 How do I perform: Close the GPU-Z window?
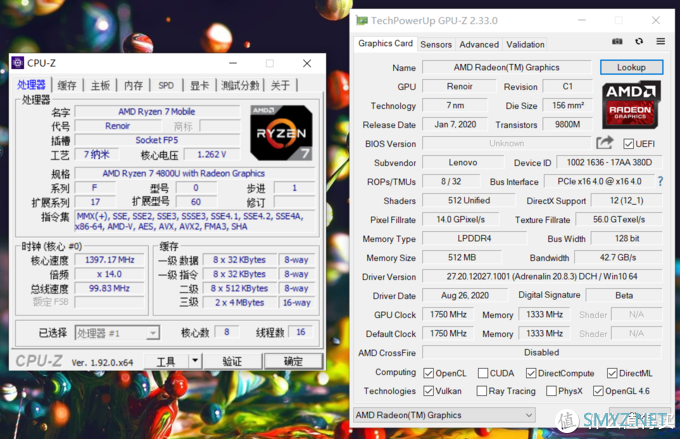pos(656,20)
